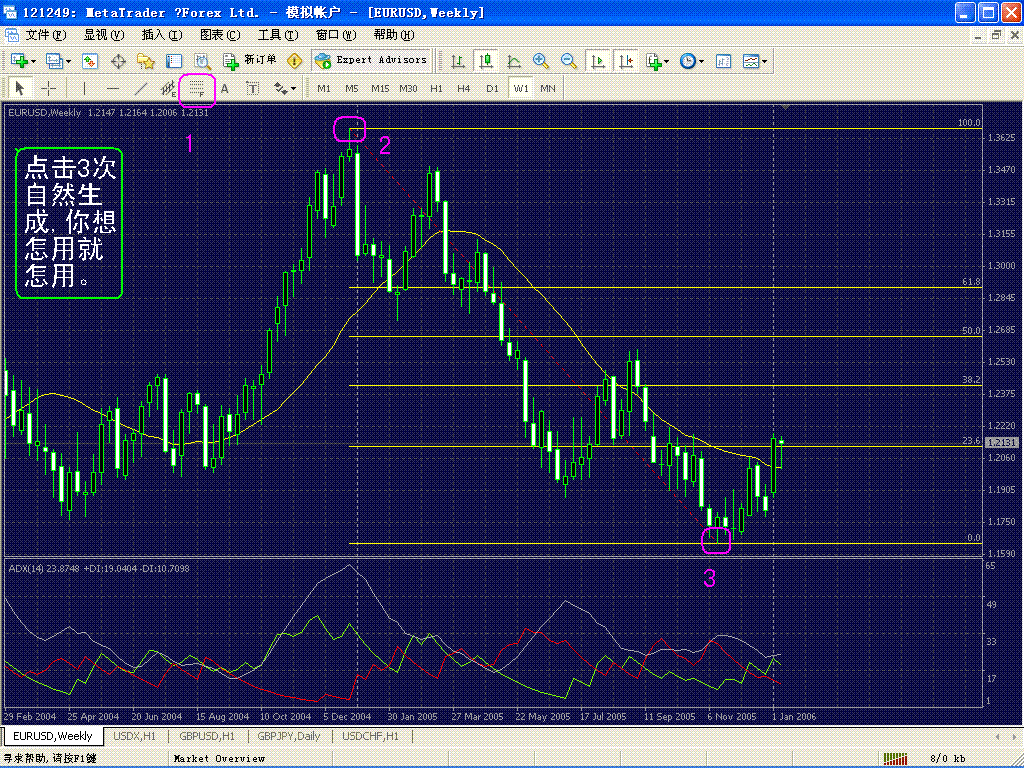The height and width of the screenshot is (768, 1025).
Task: Toggle the chart shift button
Action: coord(626,61)
